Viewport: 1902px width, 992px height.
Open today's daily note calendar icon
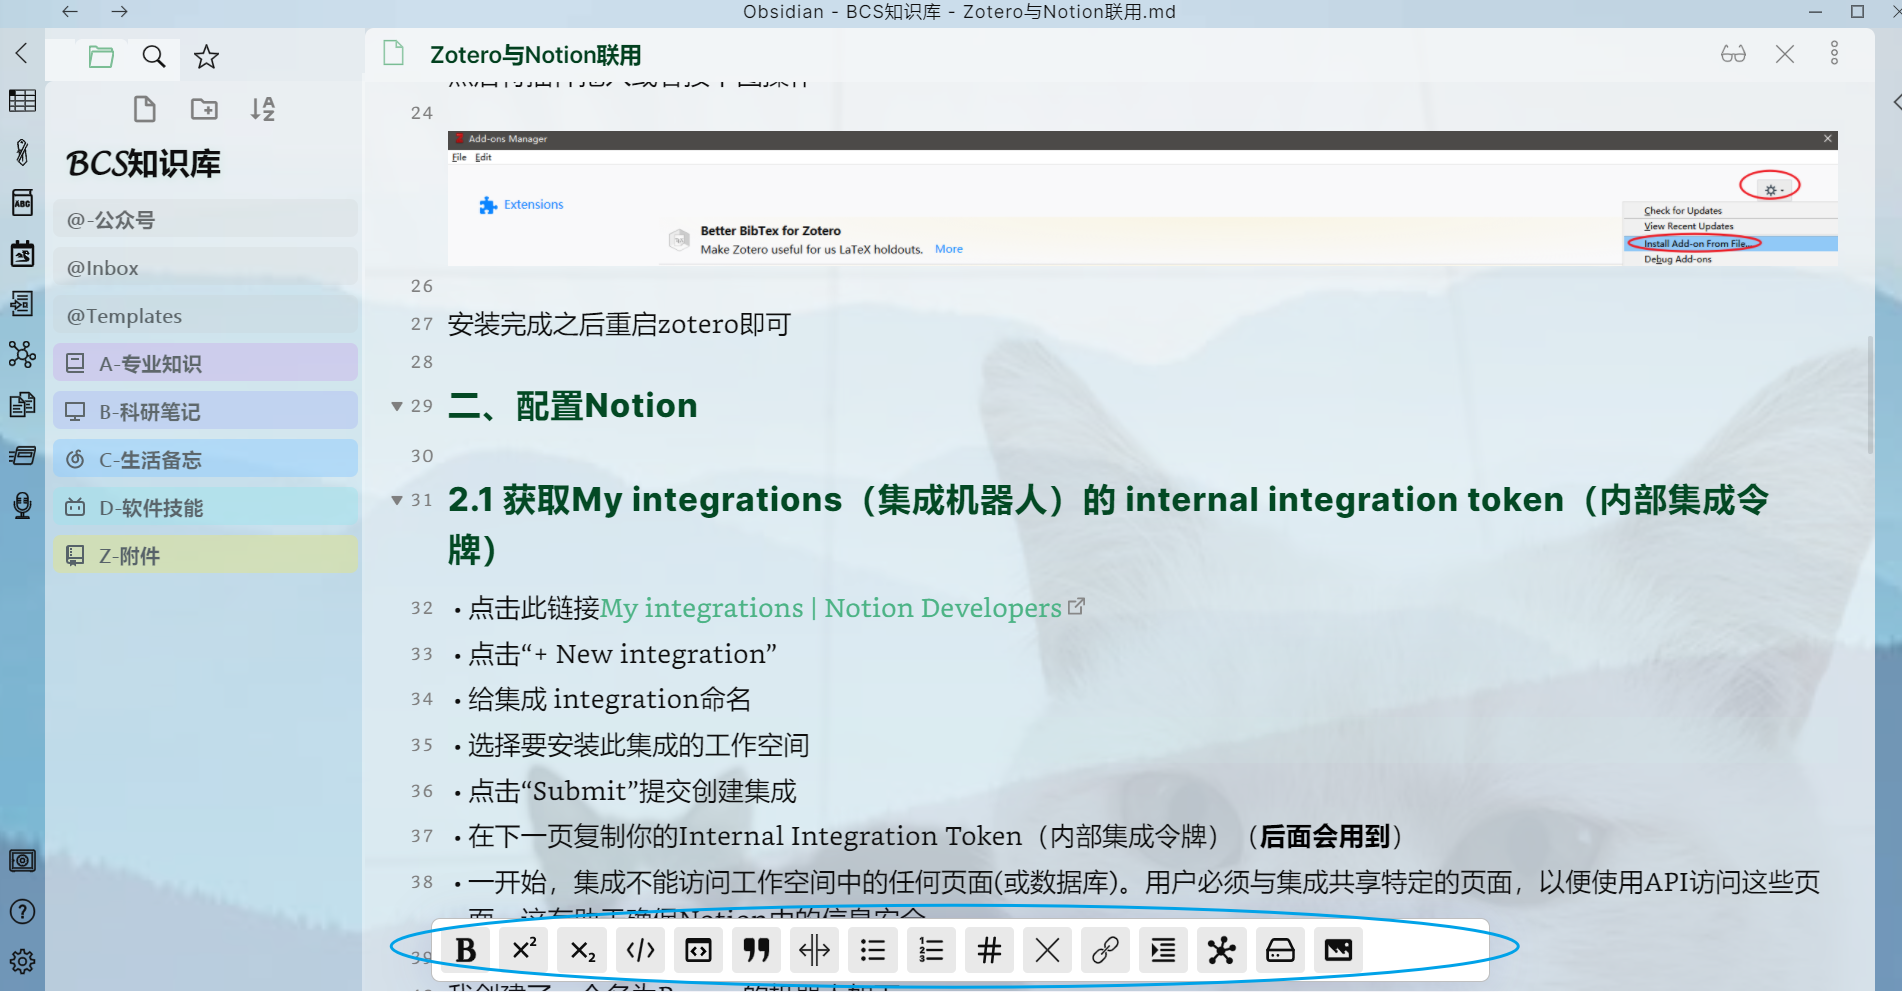point(22,253)
